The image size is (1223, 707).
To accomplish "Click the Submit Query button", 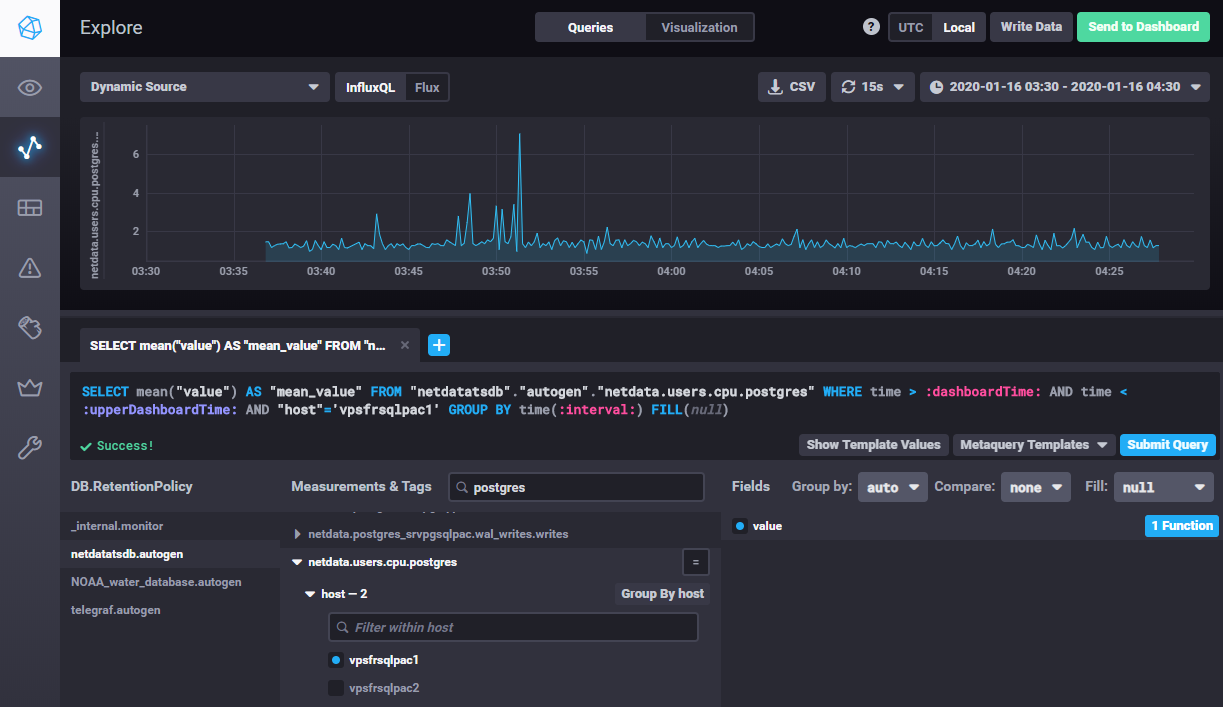I will pos(1167,445).
